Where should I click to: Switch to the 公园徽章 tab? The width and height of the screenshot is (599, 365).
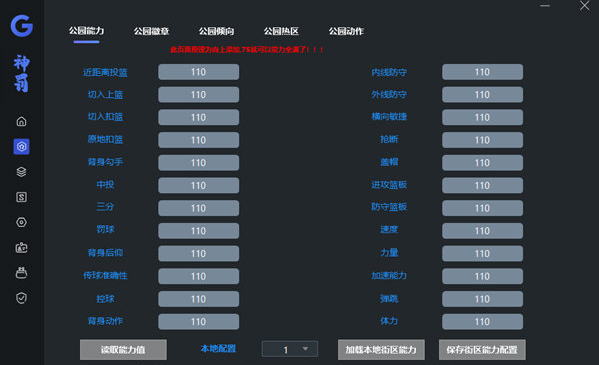pyautogui.click(x=151, y=31)
